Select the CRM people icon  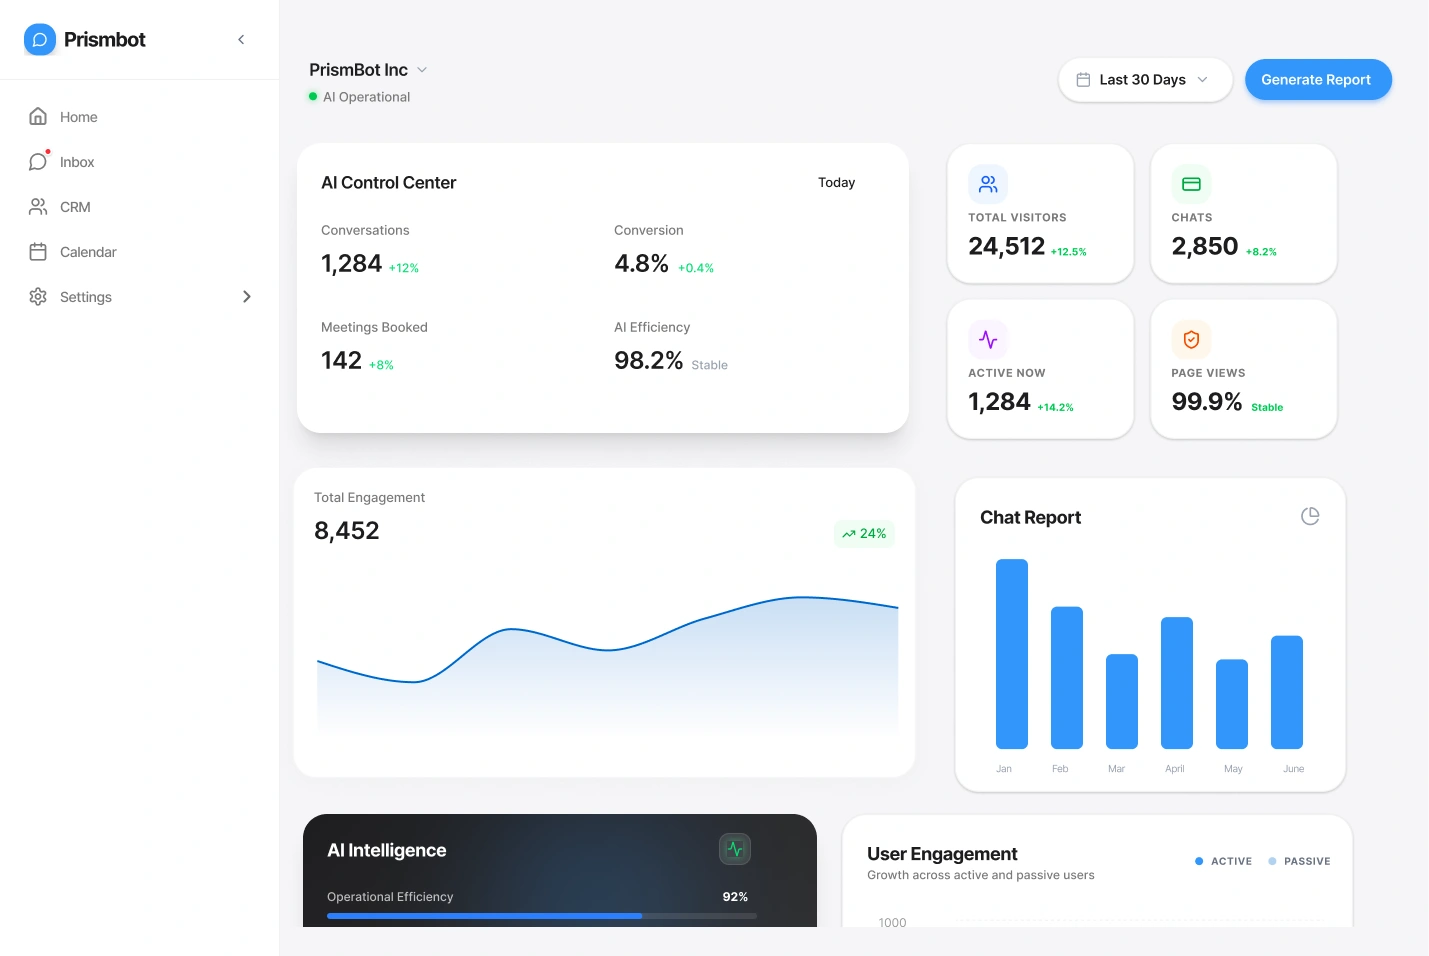[x=38, y=206]
